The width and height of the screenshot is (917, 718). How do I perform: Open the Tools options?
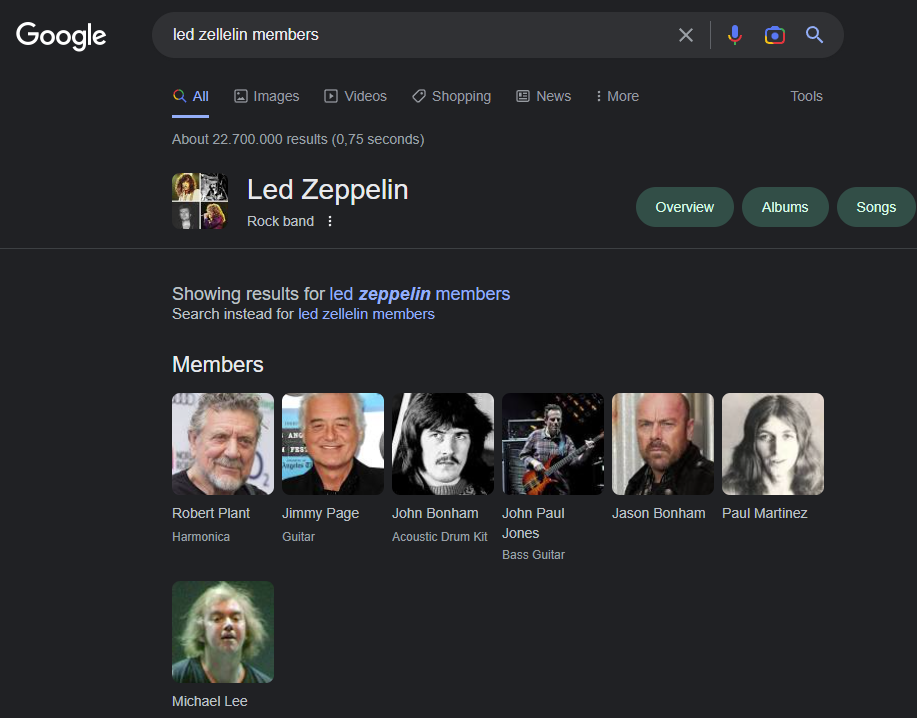click(x=806, y=96)
